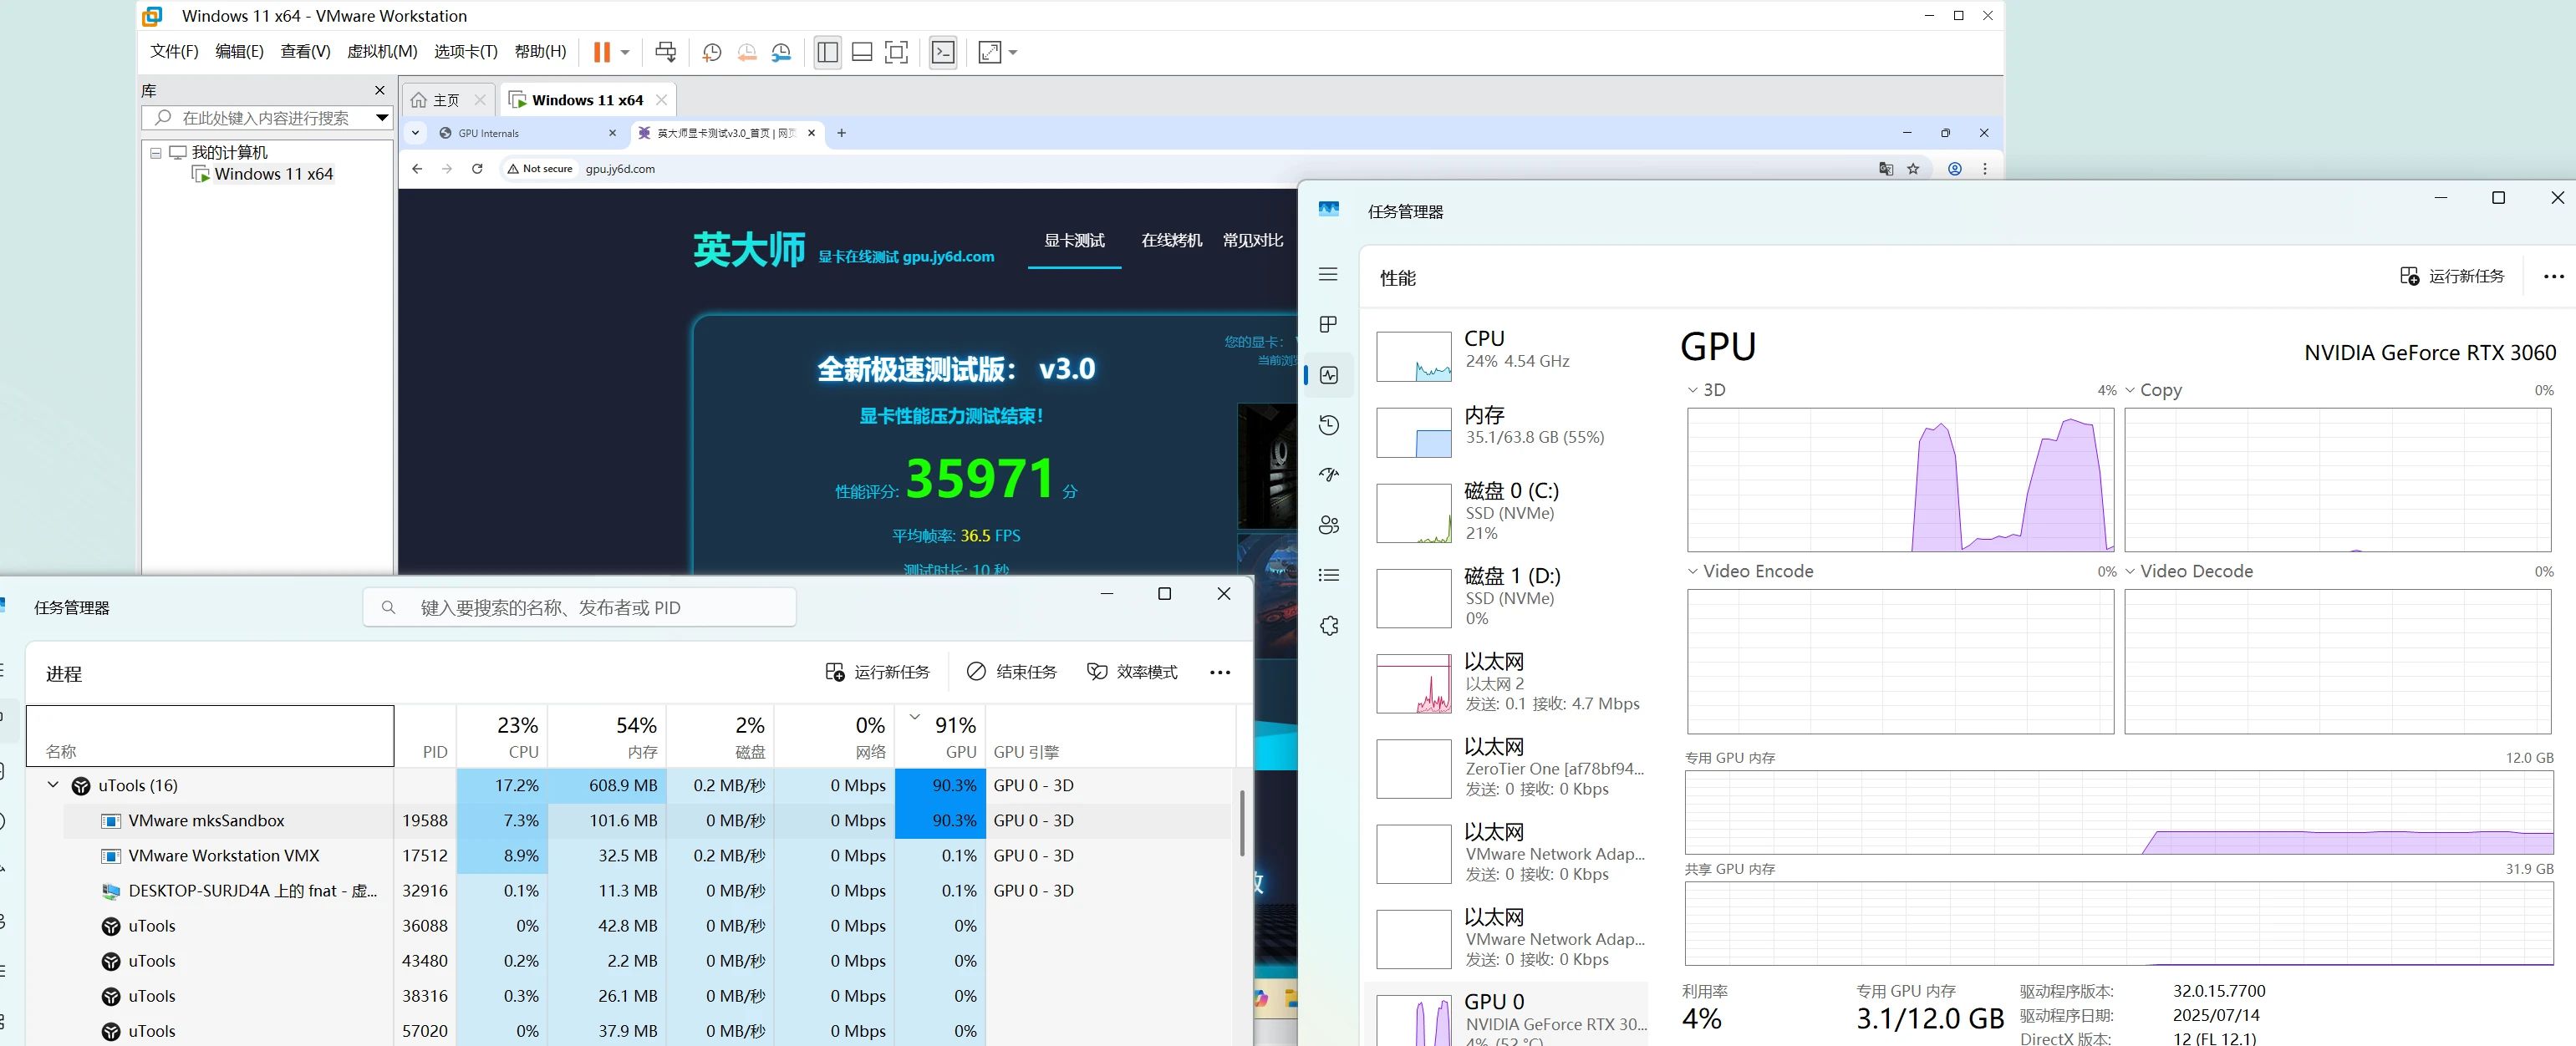Screen dimensions: 2576x1046
Task: Click the stretch guest display icon
Action: coord(990,52)
